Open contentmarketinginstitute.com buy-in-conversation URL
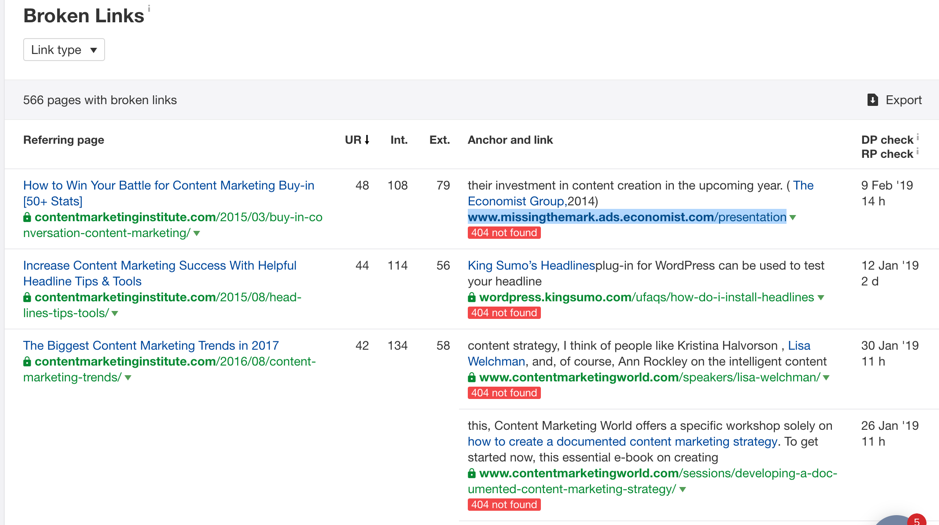This screenshot has width=939, height=525. click(173, 225)
